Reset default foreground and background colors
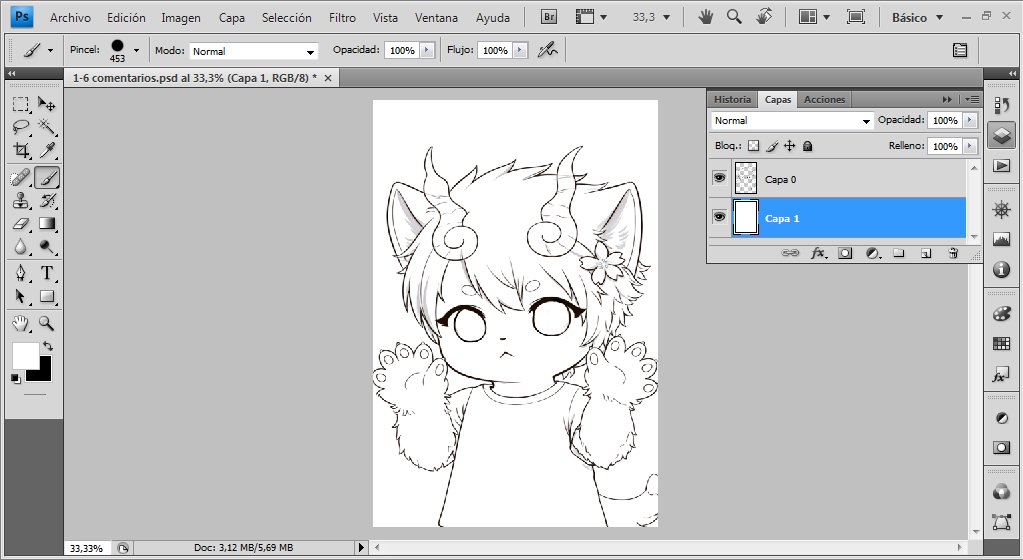Image resolution: width=1023 pixels, height=560 pixels. coord(16,379)
